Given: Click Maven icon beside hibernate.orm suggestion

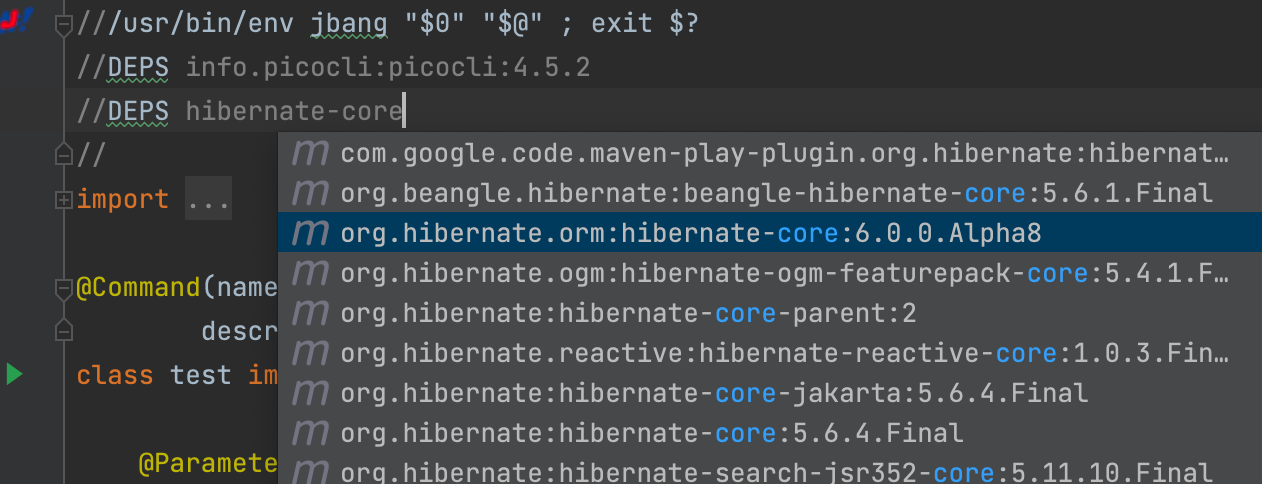Looking at the screenshot, I should coord(310,234).
